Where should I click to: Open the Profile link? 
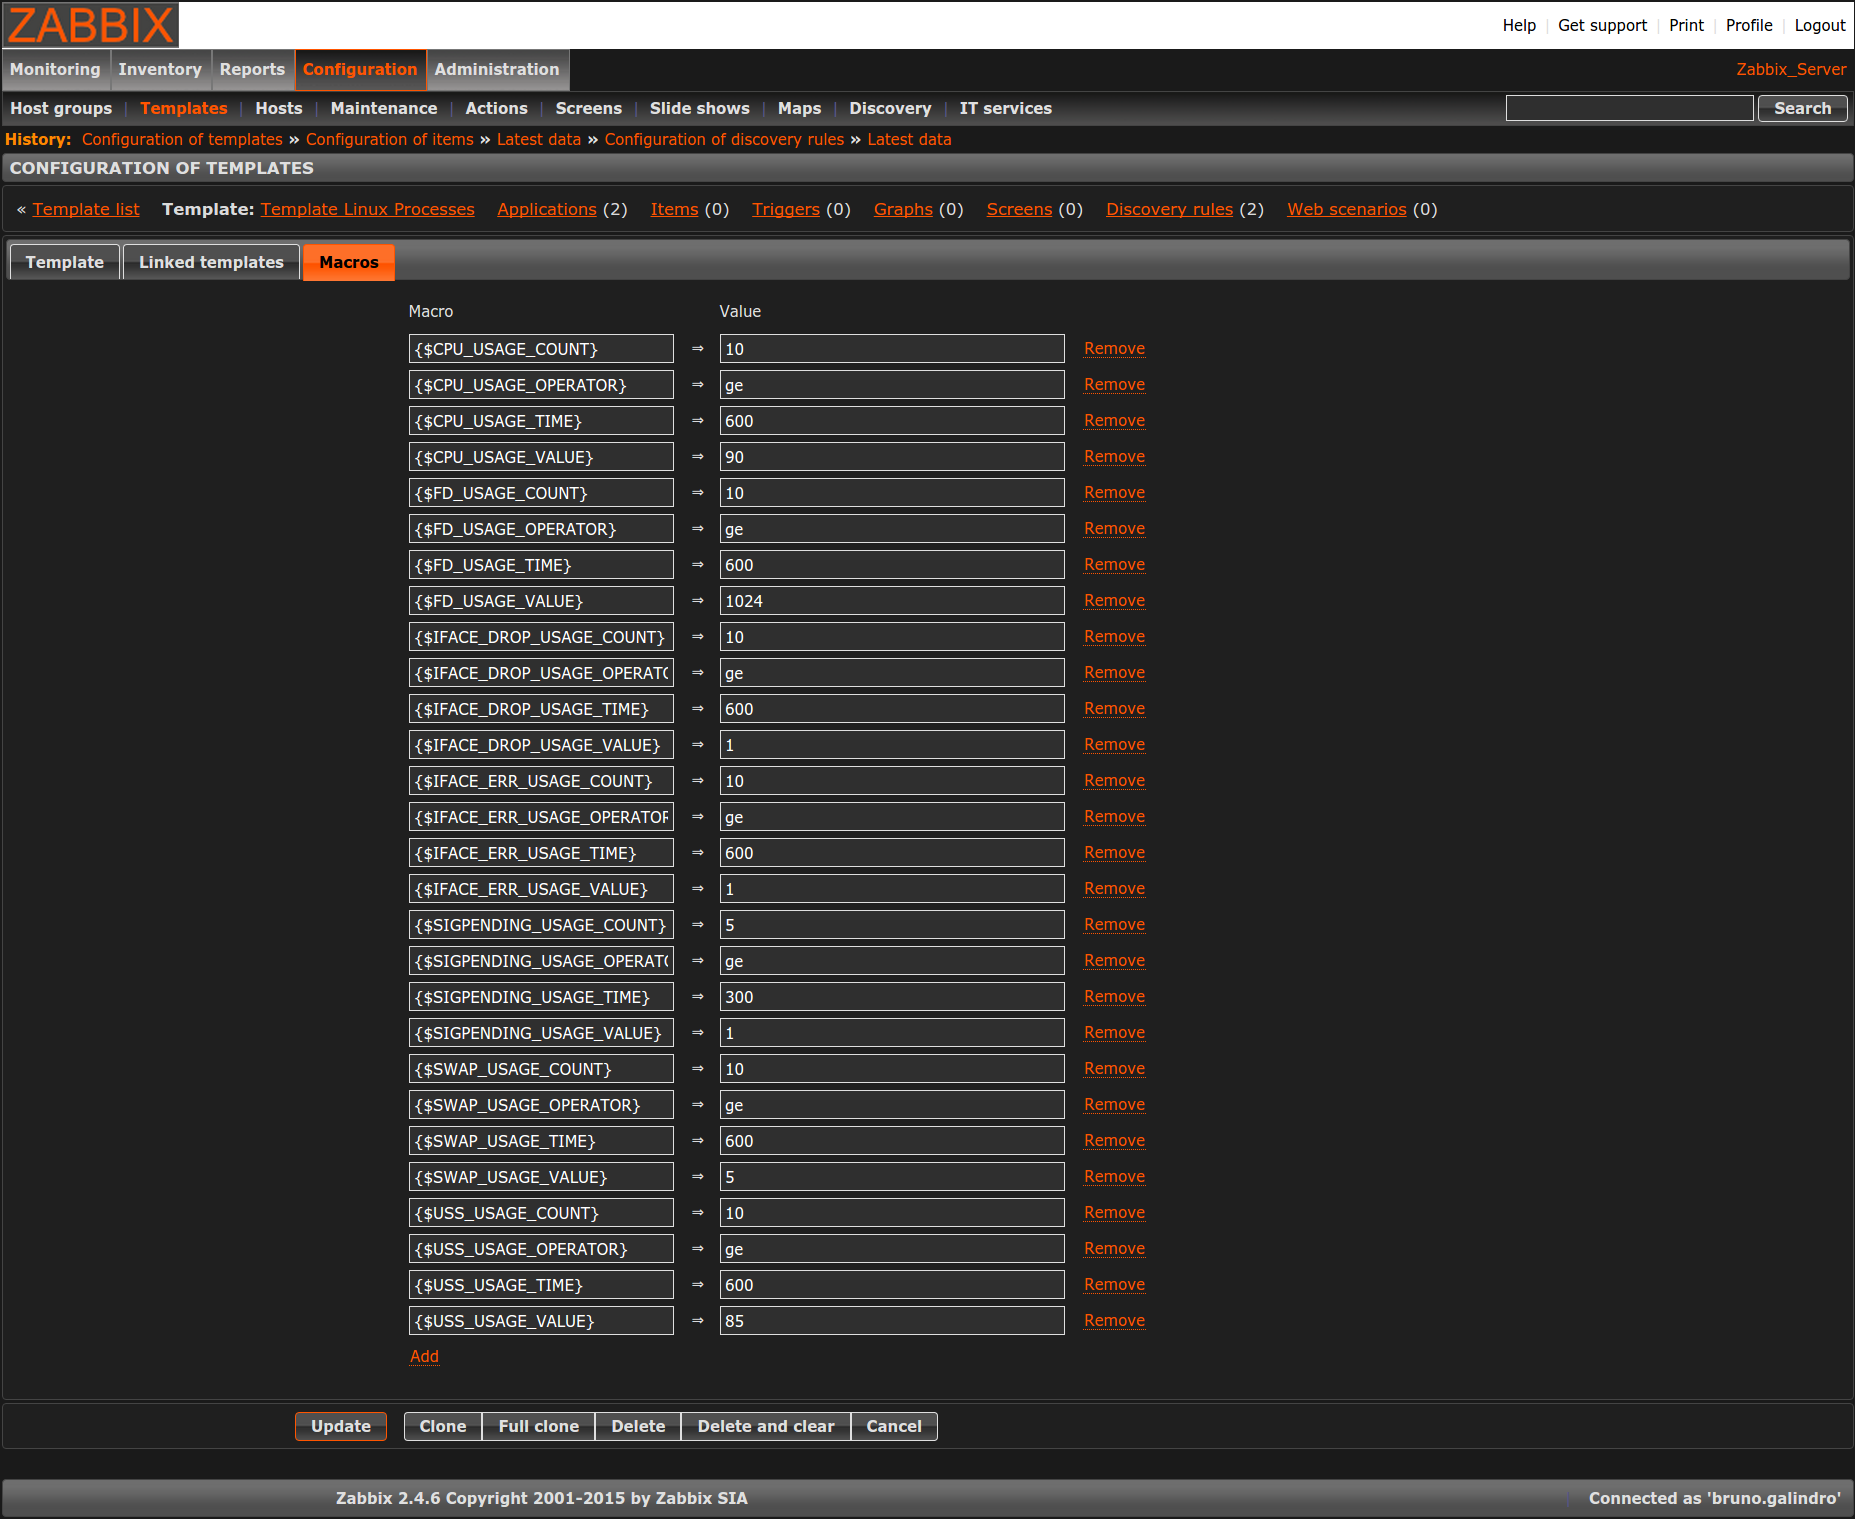tap(1749, 25)
